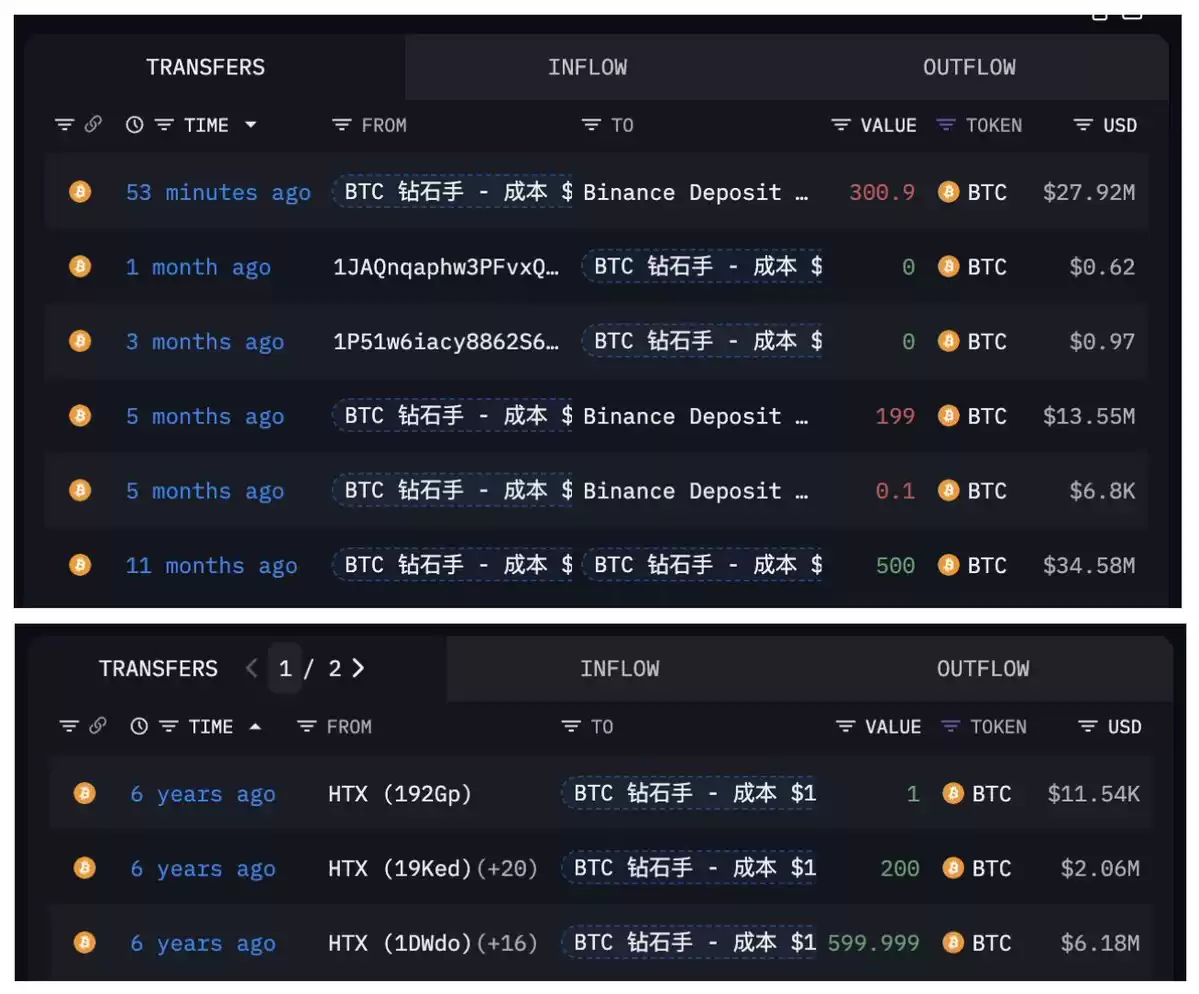Open the TO column filter icon in the upper panel
The image size is (1199, 994).
591,125
